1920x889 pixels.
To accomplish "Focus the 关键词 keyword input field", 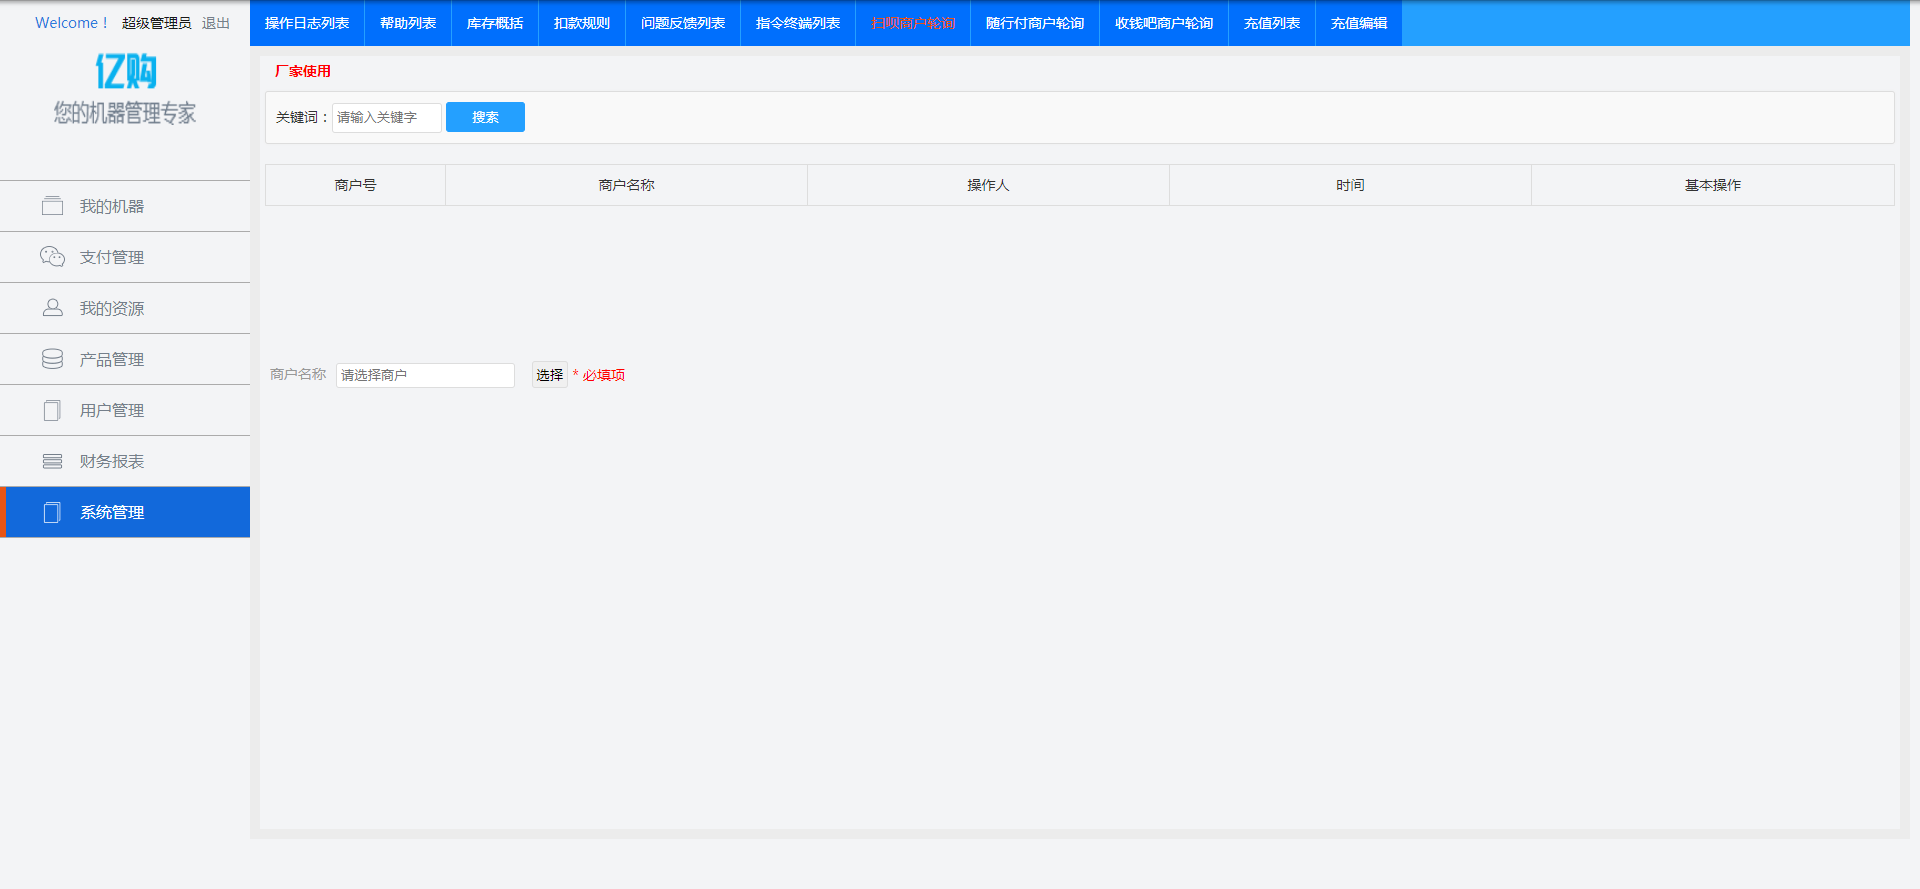I will pyautogui.click(x=386, y=117).
